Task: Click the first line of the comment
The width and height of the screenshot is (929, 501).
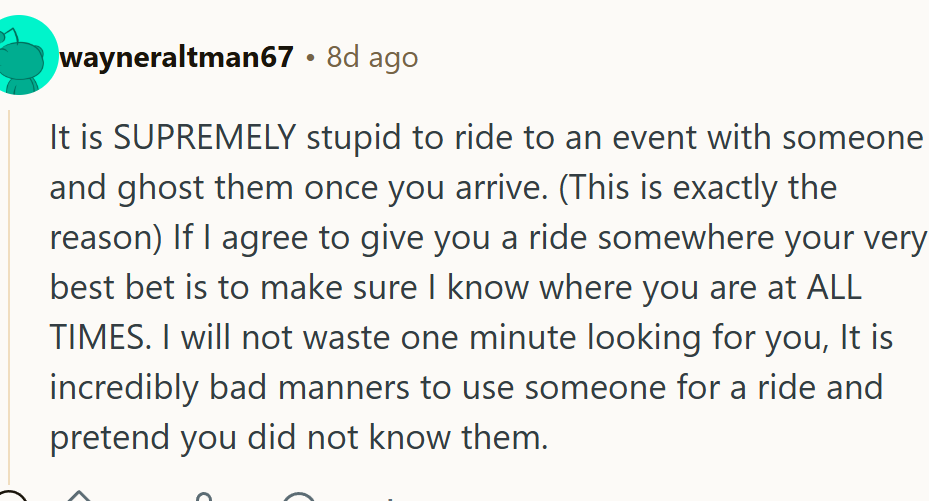Action: click(485, 138)
